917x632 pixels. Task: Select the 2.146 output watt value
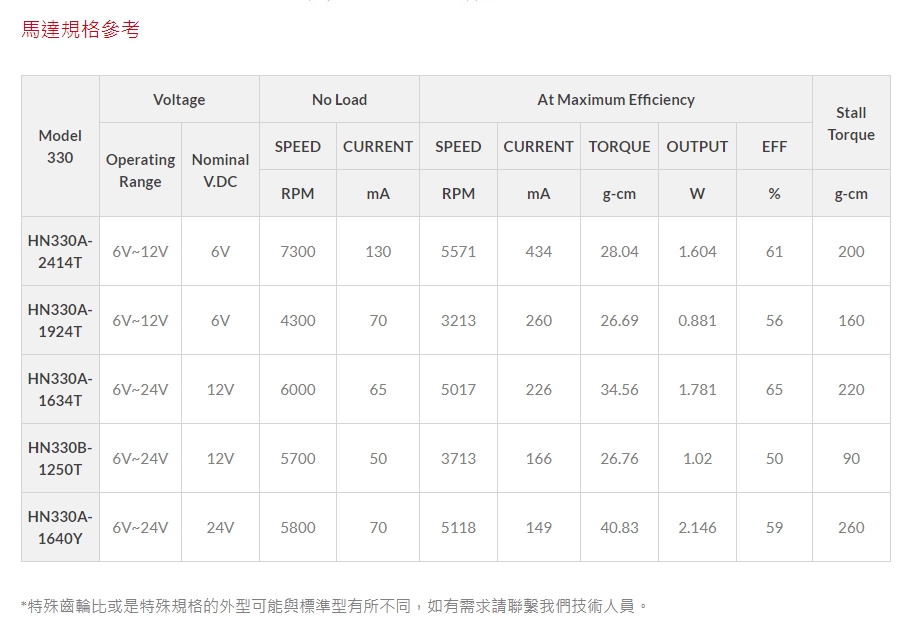click(697, 528)
